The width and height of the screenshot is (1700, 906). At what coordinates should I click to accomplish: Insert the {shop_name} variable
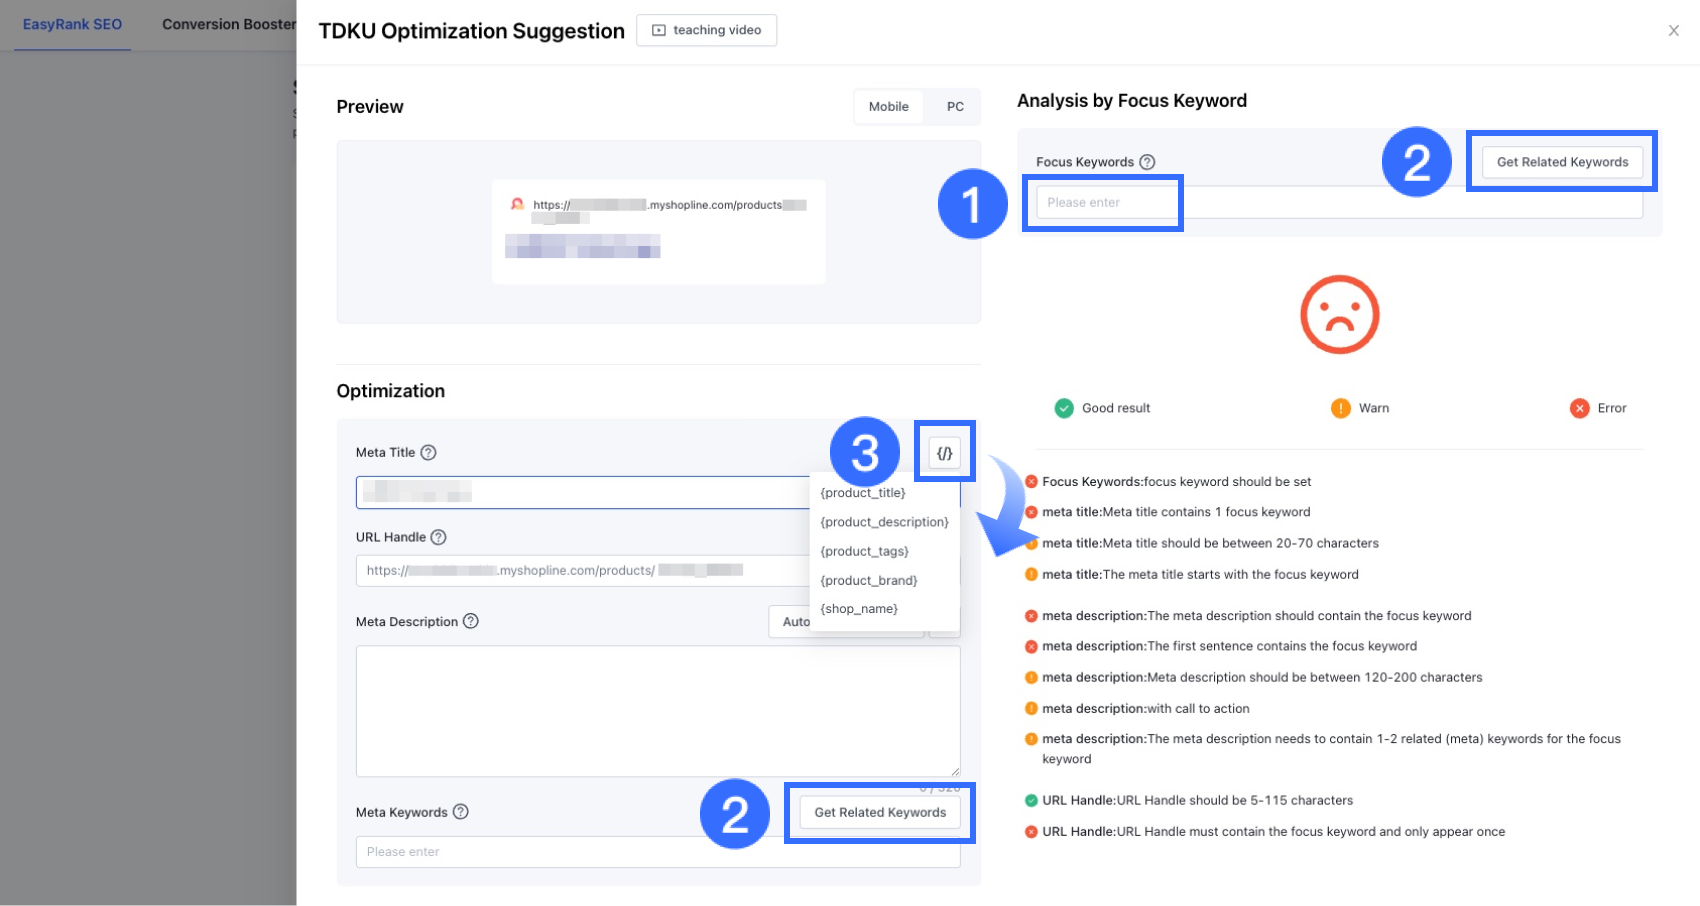coord(859,609)
